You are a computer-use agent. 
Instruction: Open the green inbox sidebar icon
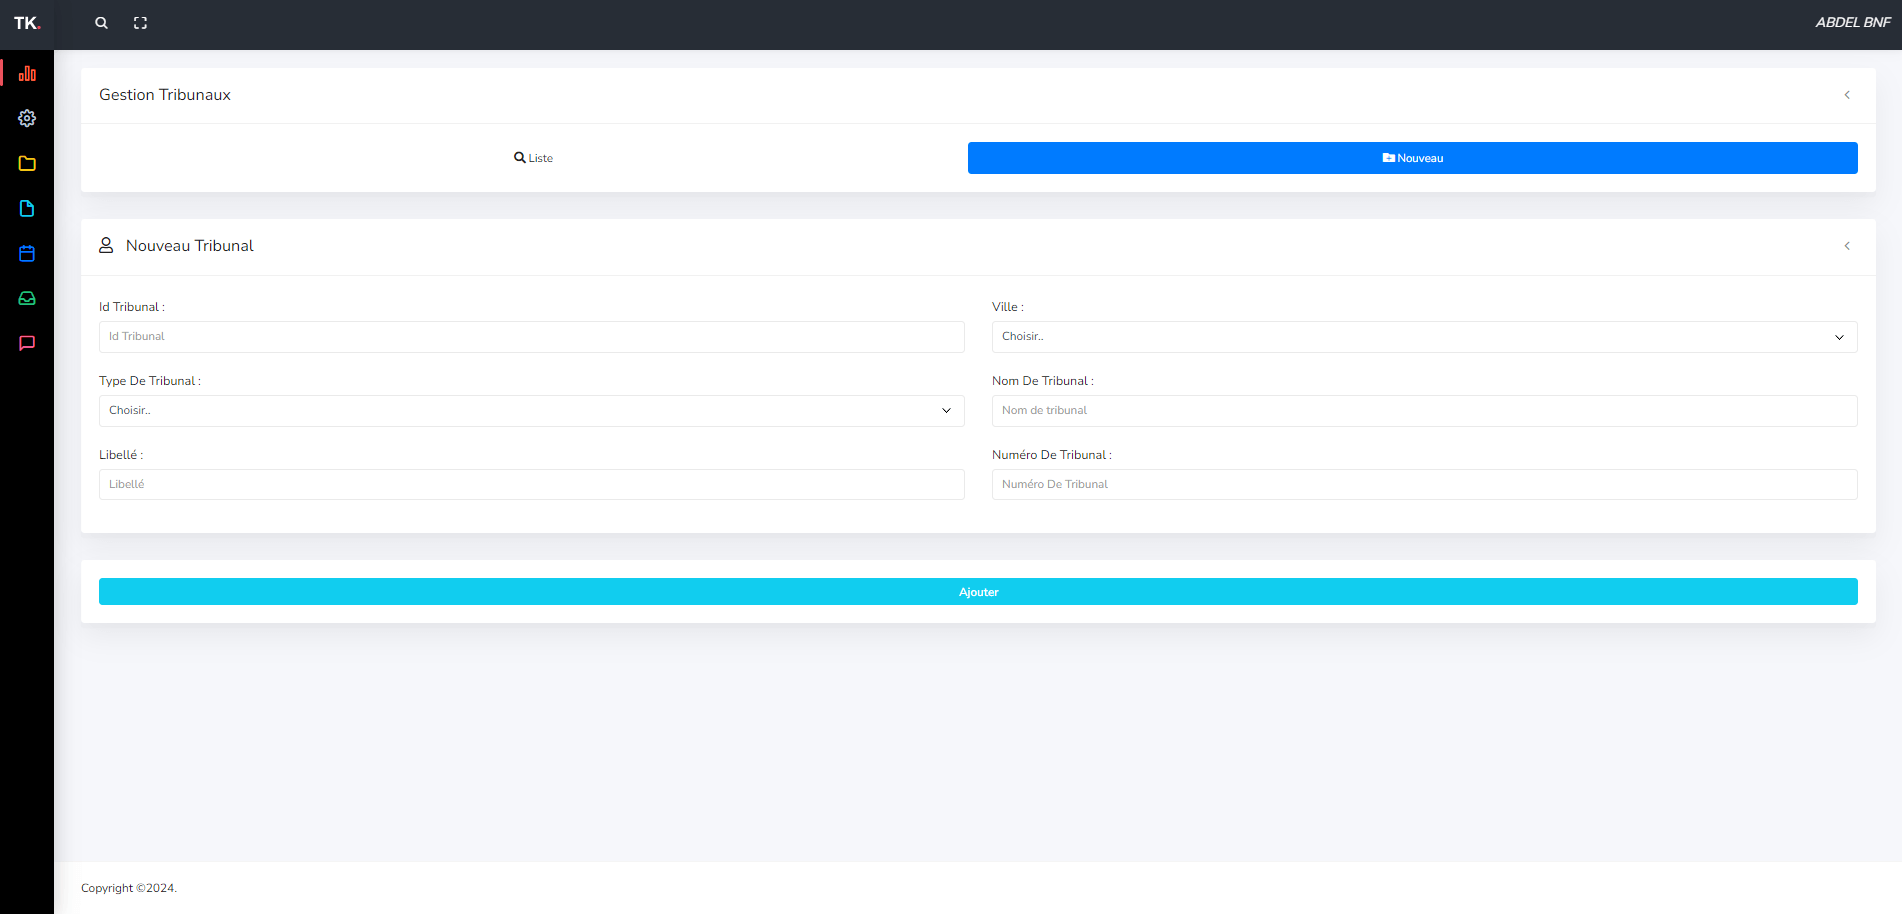[x=27, y=298]
